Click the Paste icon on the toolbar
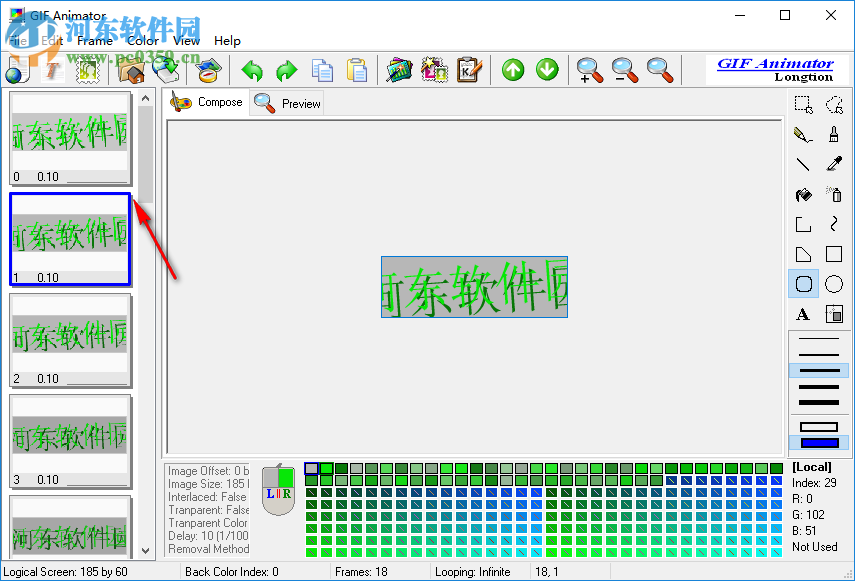The width and height of the screenshot is (855, 581). click(357, 70)
